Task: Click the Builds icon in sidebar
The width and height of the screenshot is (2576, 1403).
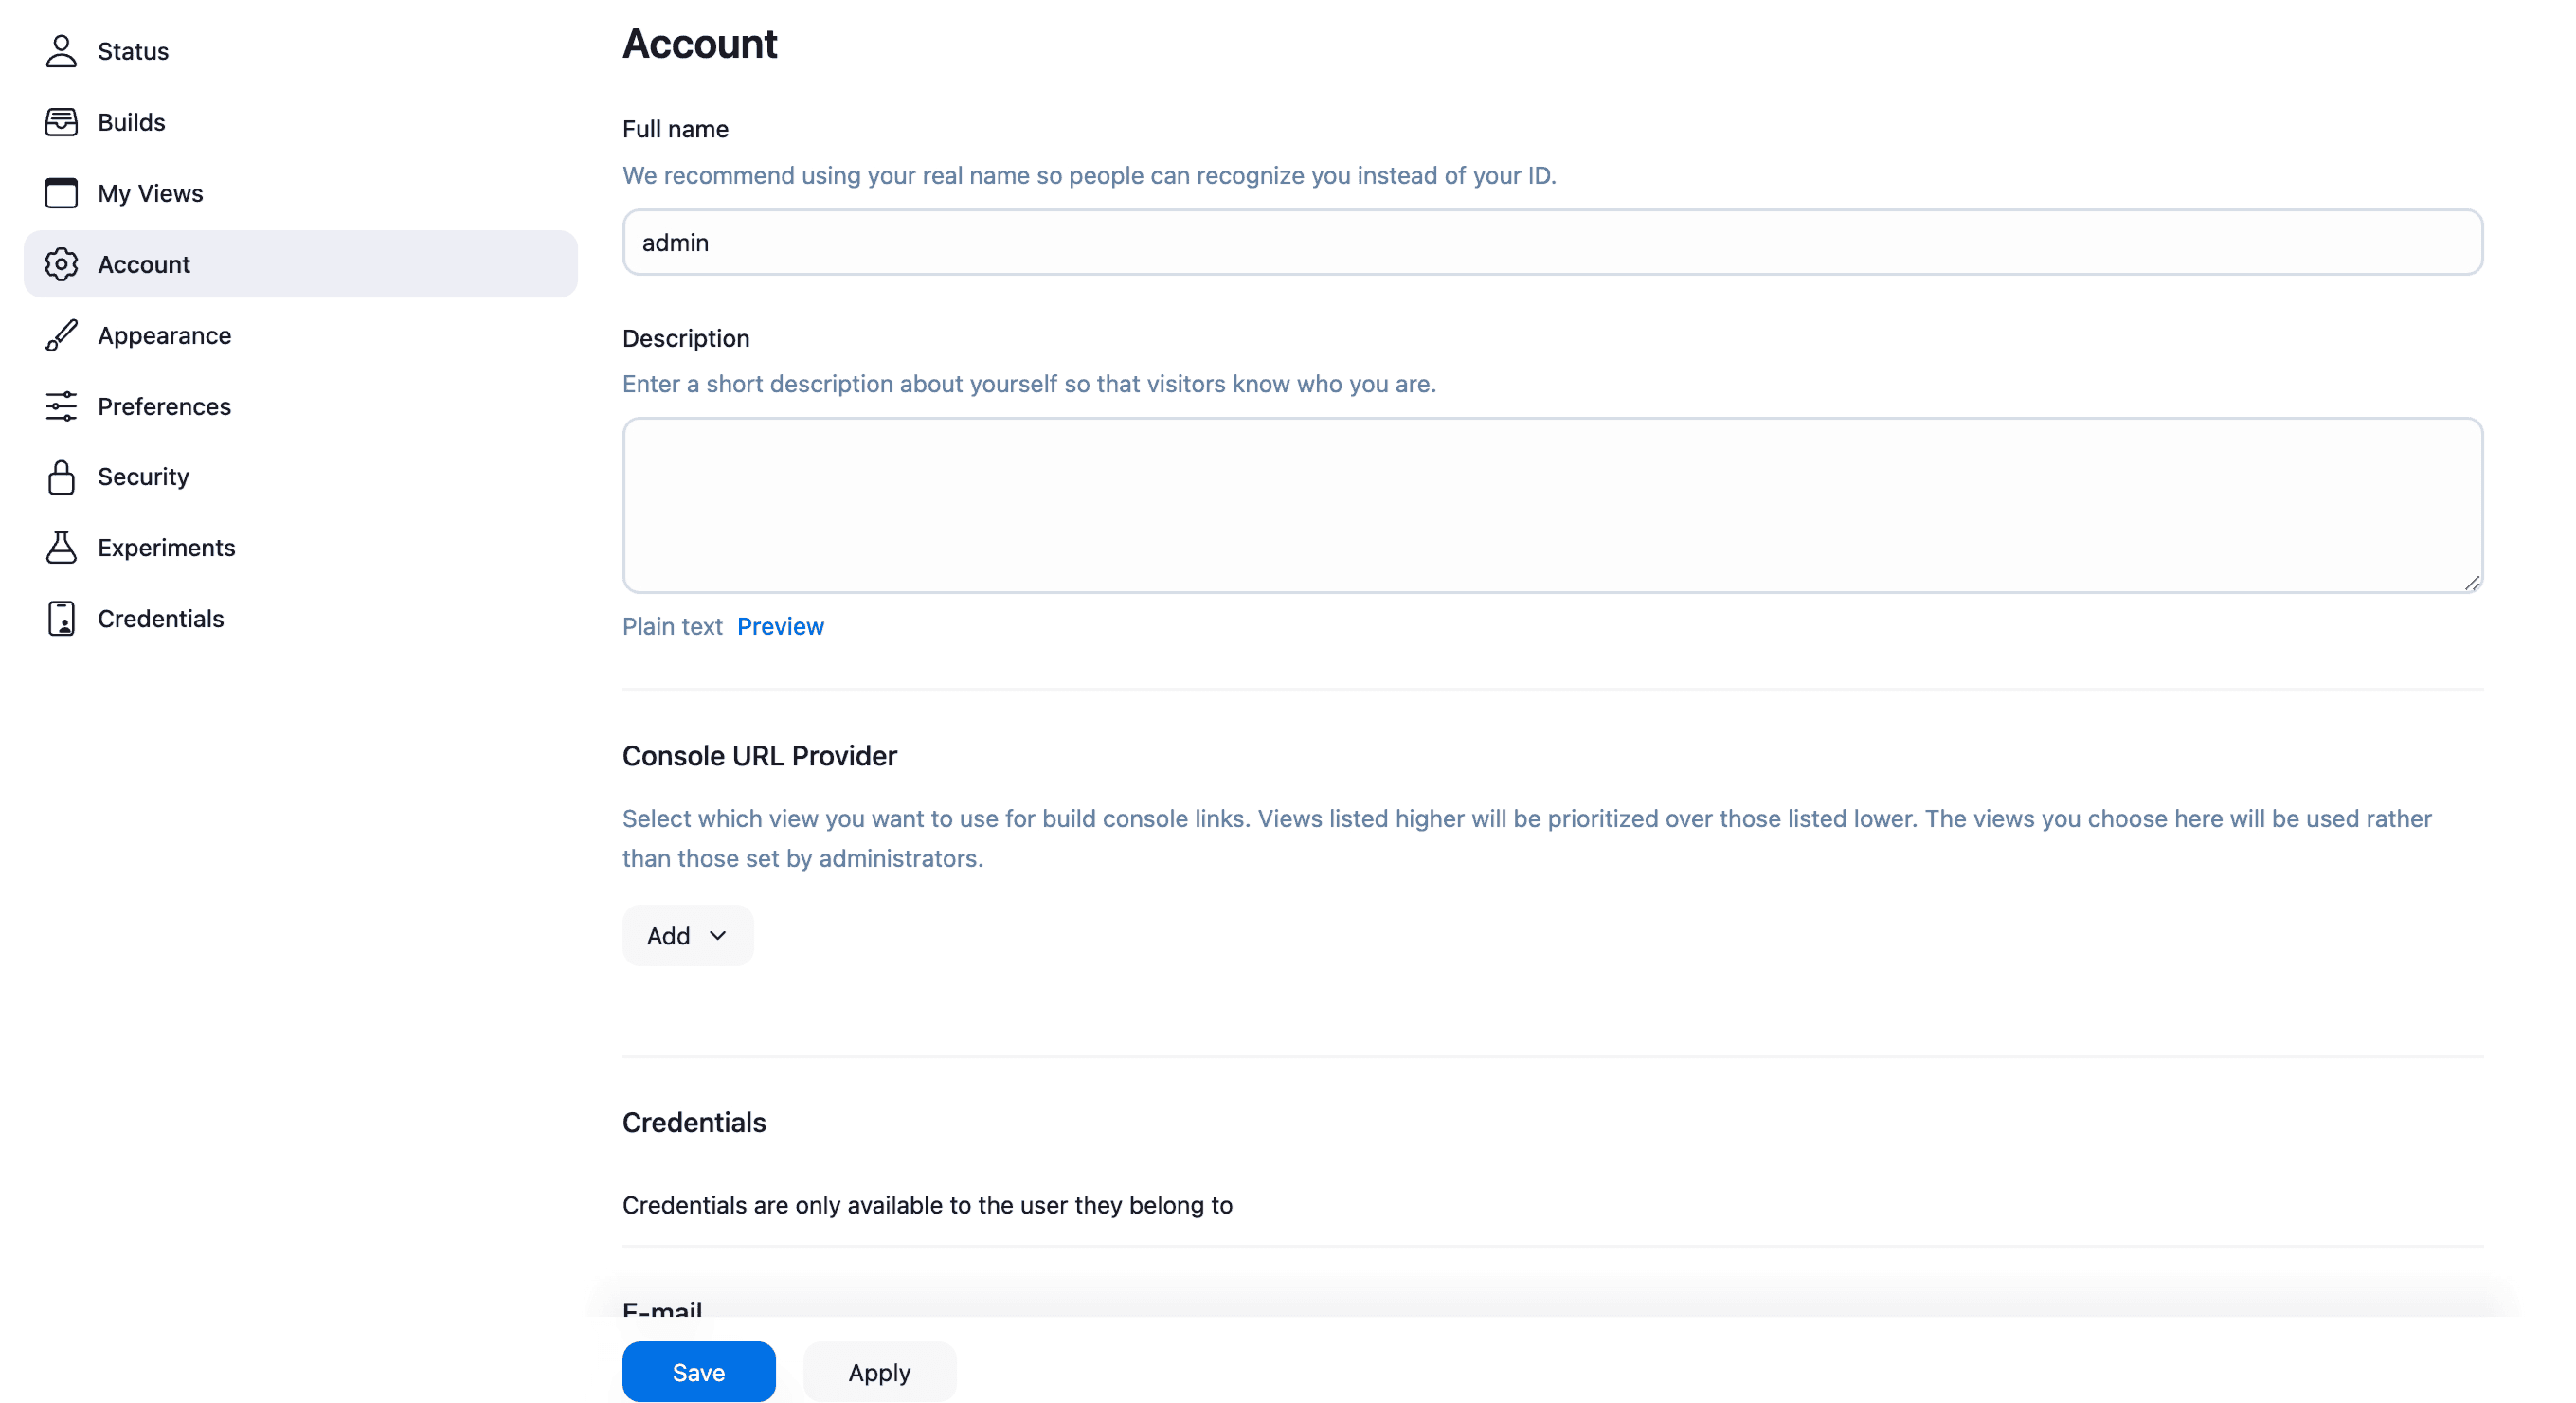Action: pyautogui.click(x=61, y=122)
